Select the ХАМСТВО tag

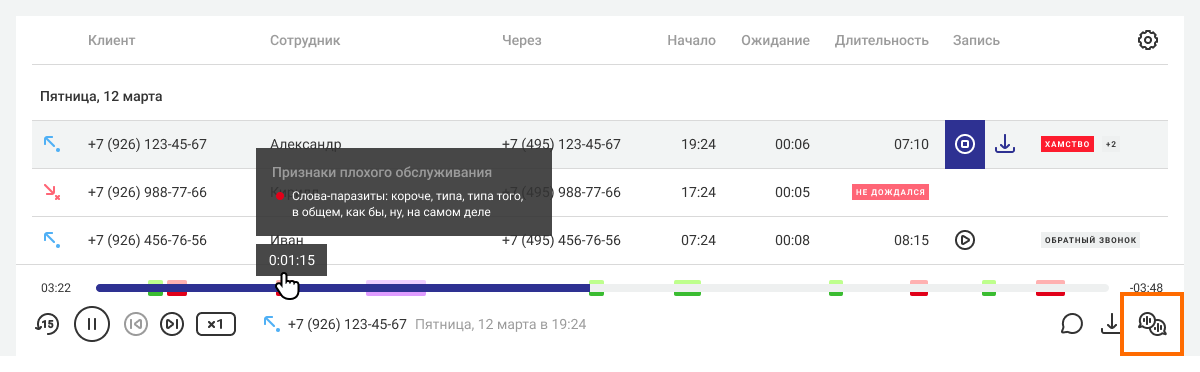[x=1067, y=144]
